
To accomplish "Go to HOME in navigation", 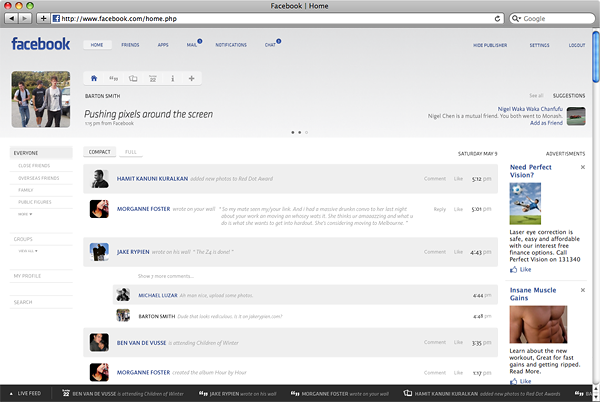I will pos(97,45).
